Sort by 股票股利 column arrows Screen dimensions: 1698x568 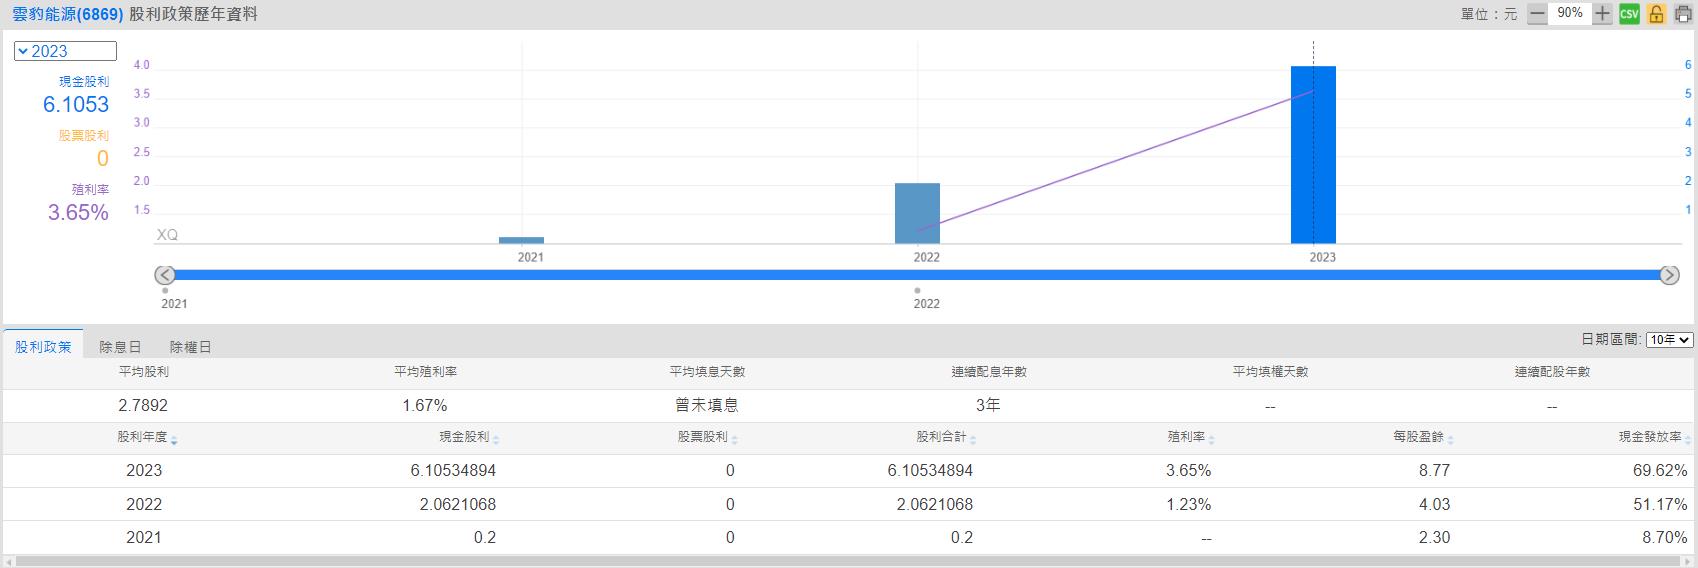(735, 440)
